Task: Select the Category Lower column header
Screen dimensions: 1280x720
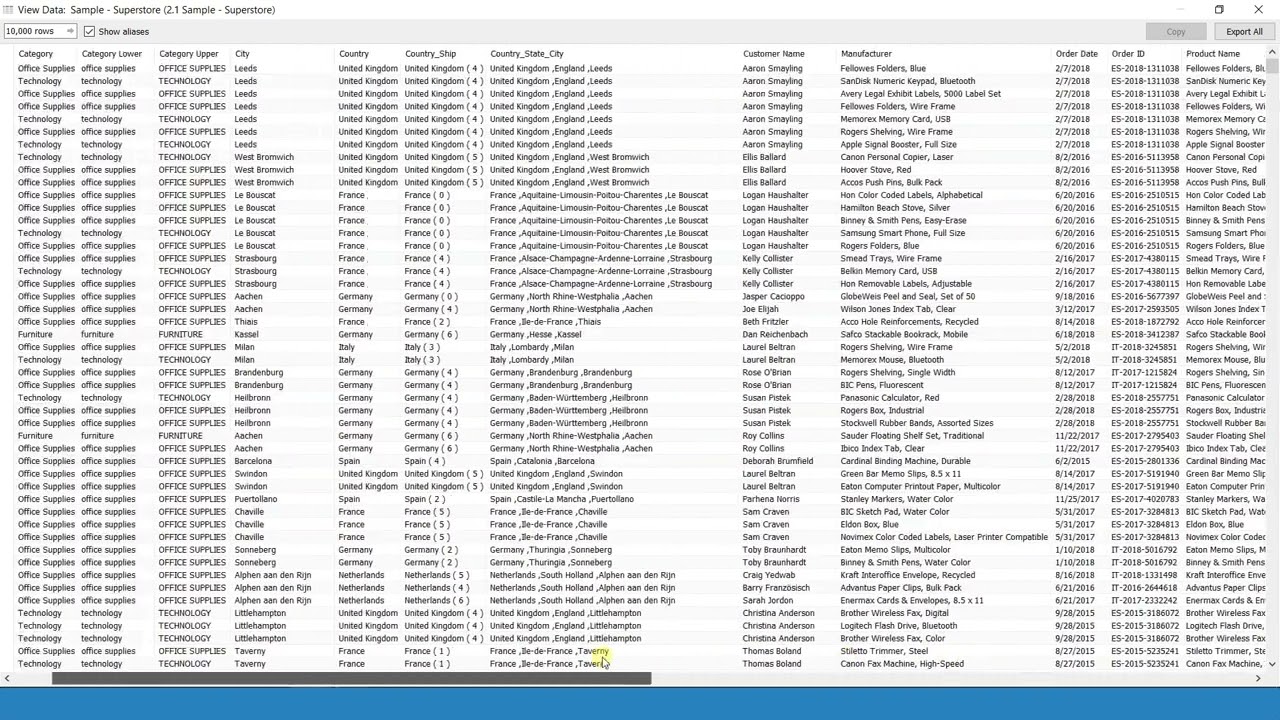Action: click(111, 54)
